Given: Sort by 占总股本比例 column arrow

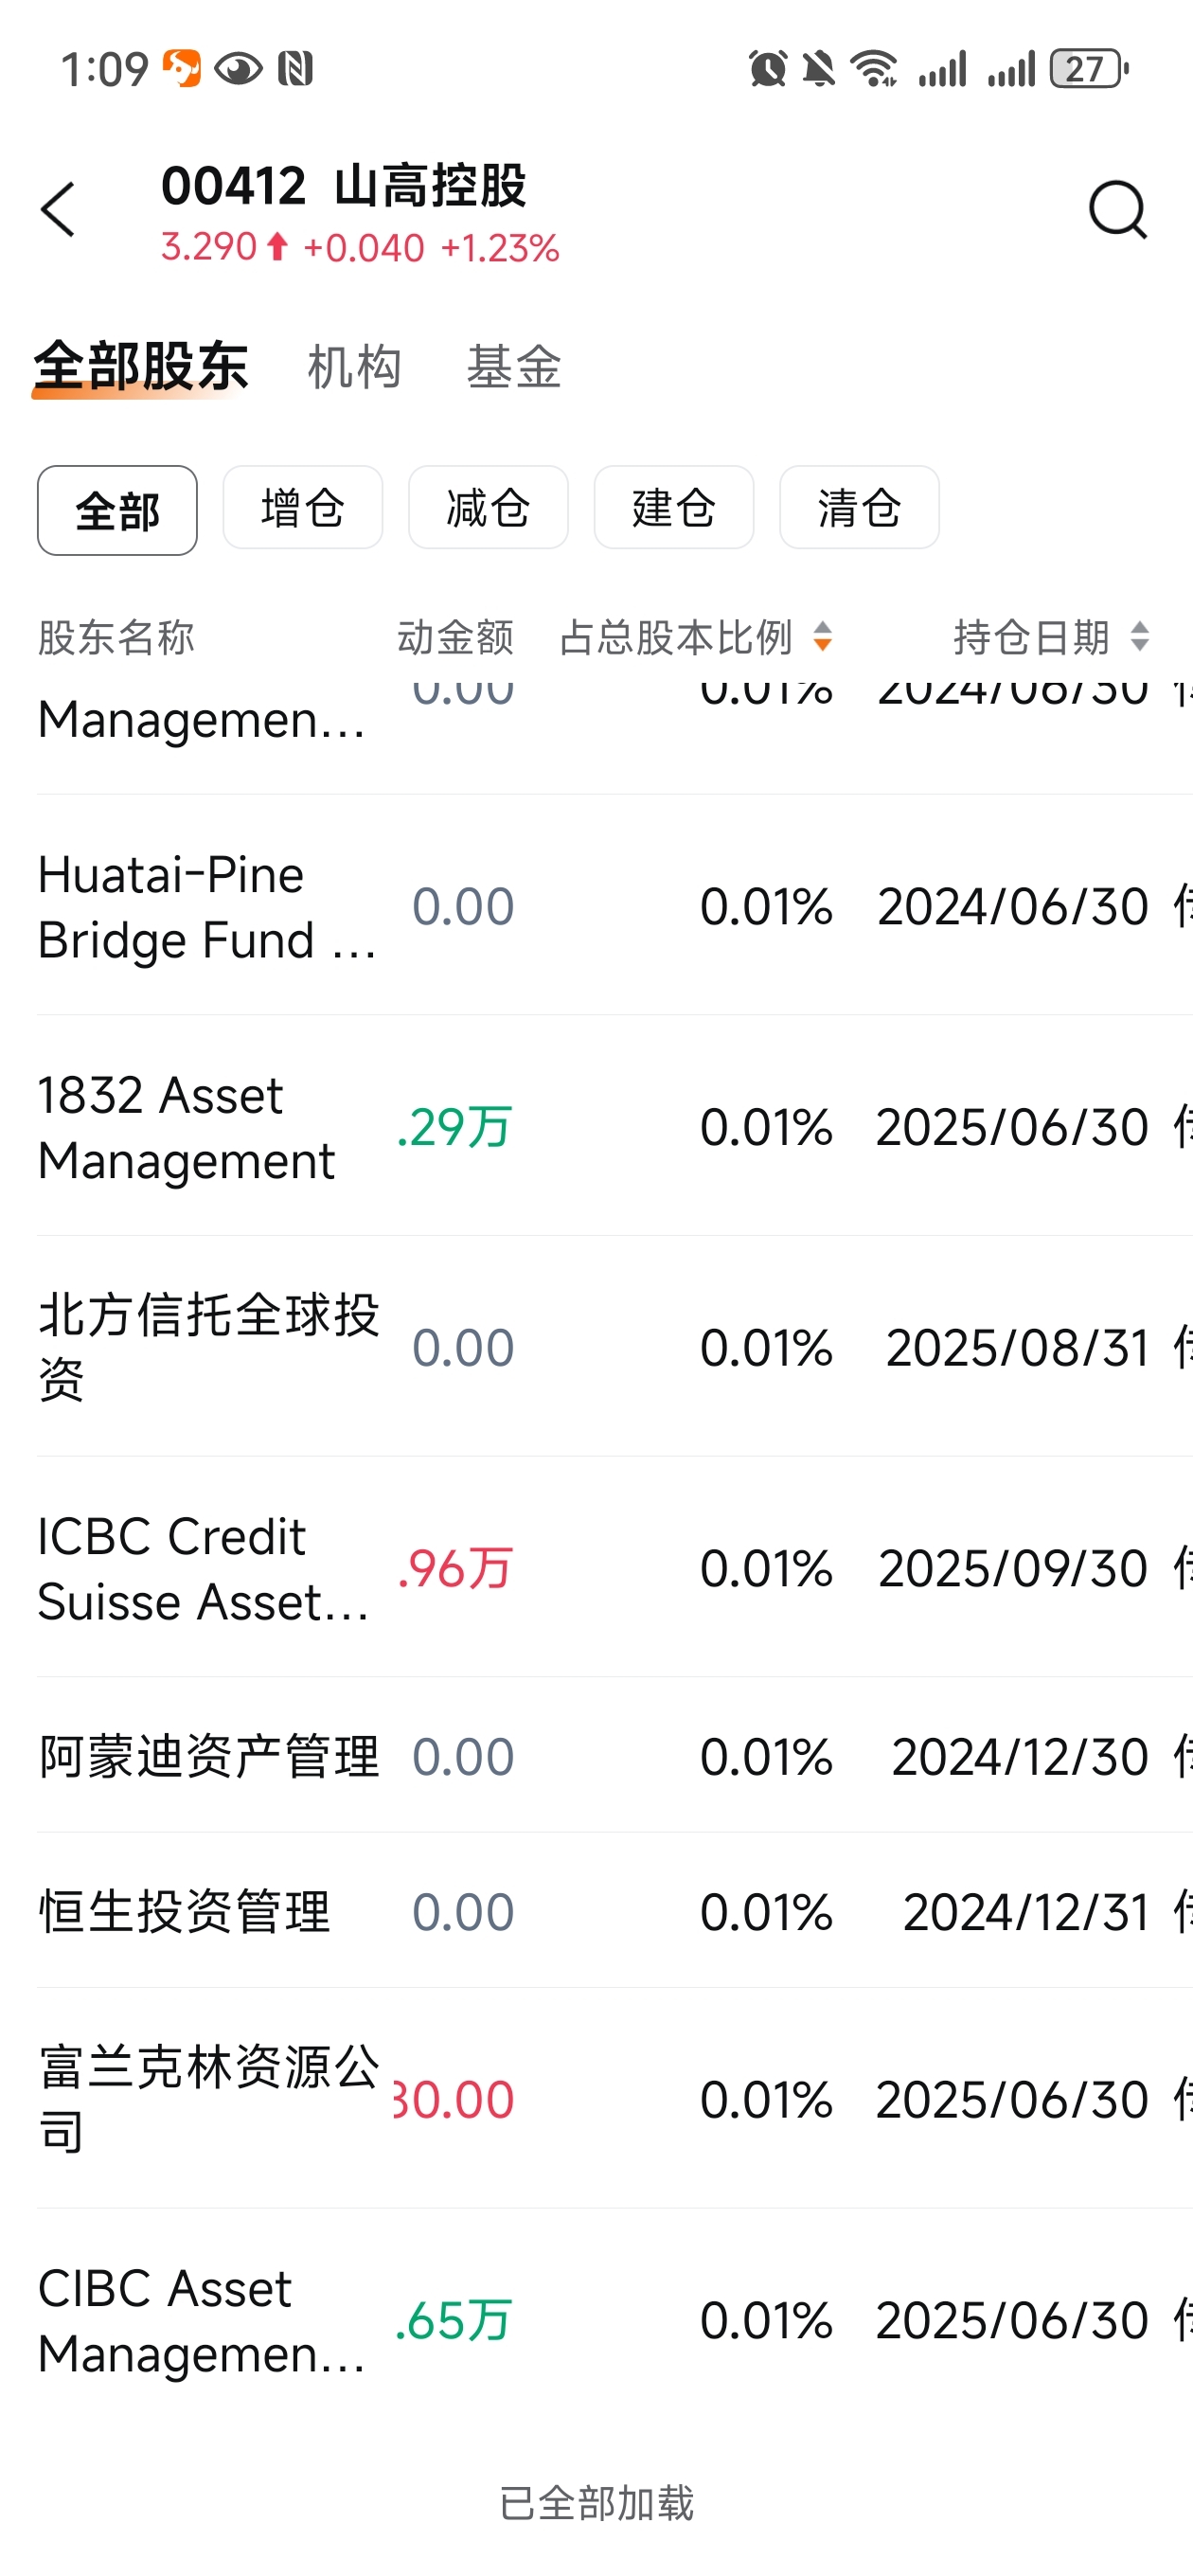Looking at the screenshot, I should pyautogui.click(x=822, y=637).
